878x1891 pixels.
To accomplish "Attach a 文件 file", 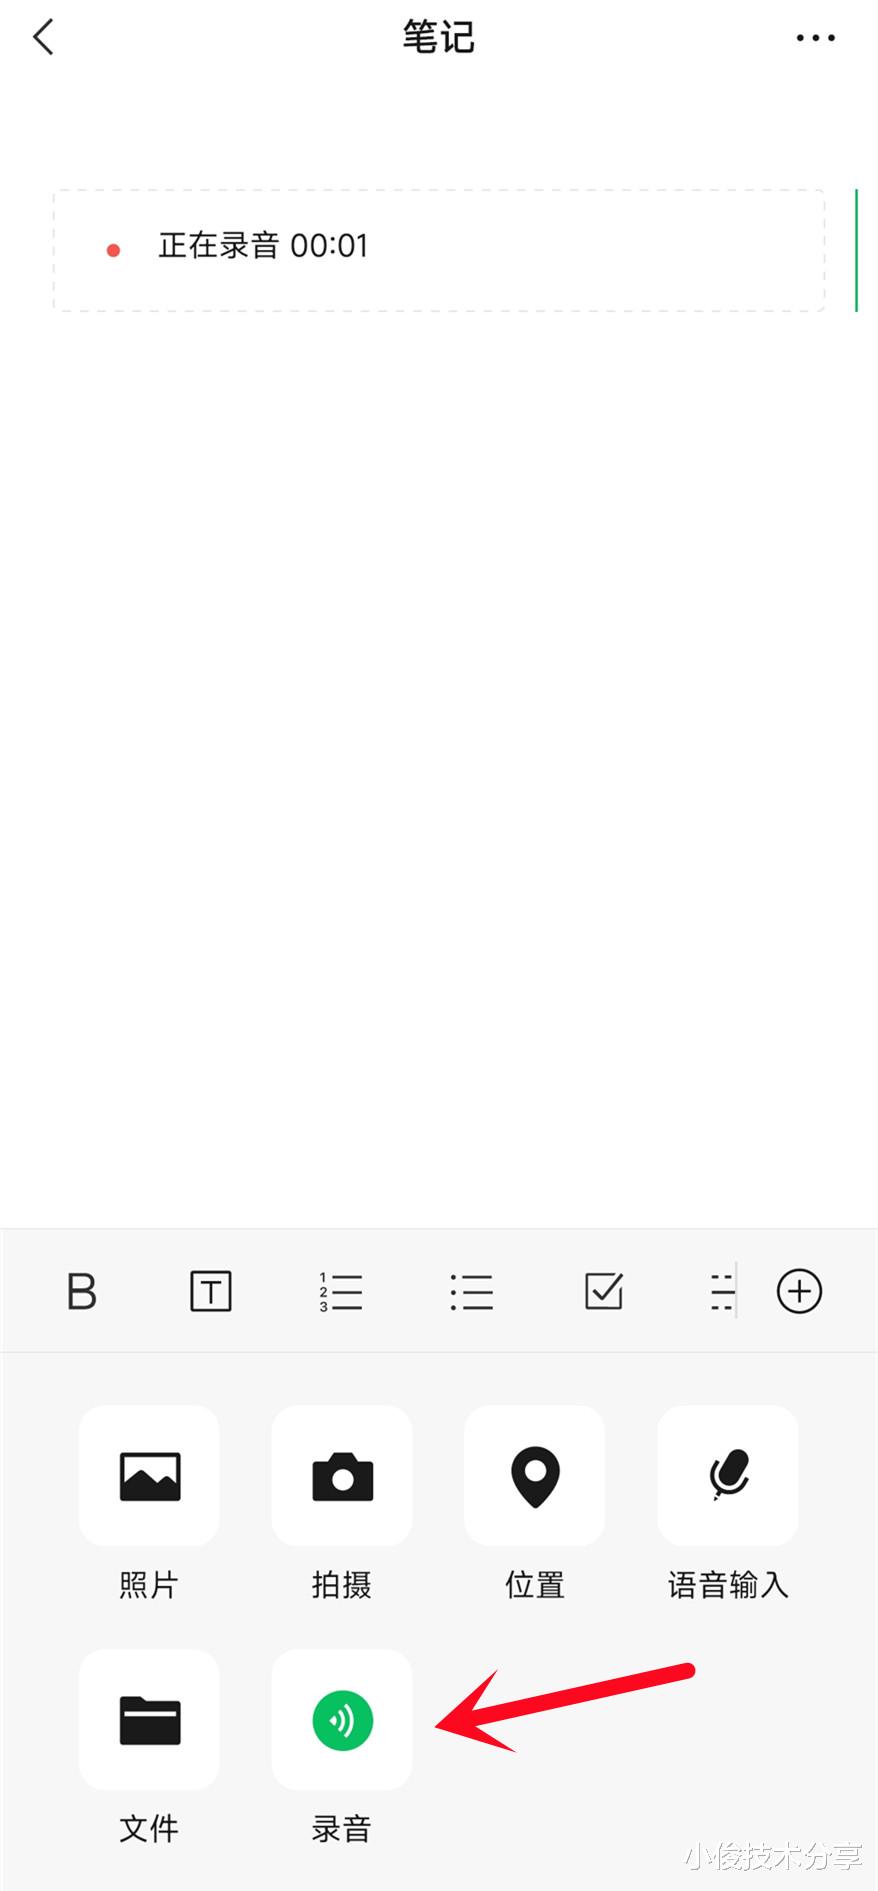I will (x=149, y=1720).
